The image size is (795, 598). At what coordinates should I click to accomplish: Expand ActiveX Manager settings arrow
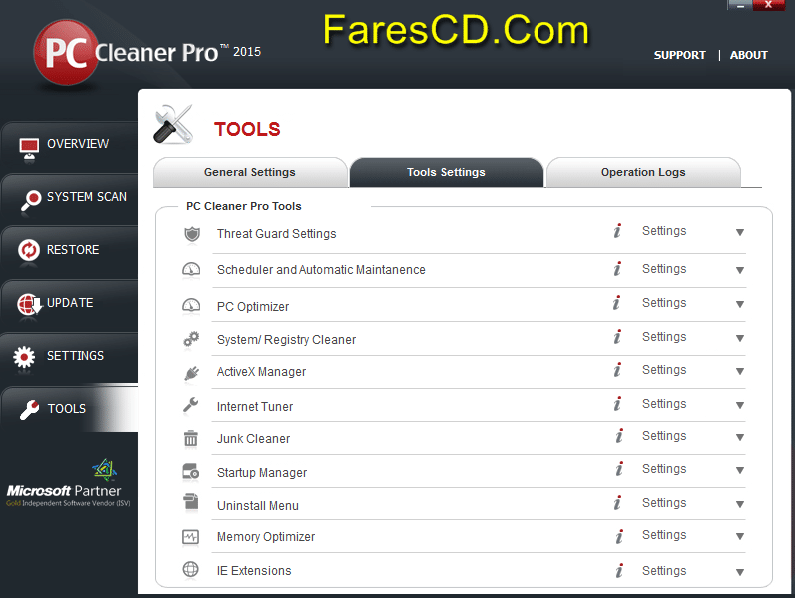pyautogui.click(x=740, y=371)
